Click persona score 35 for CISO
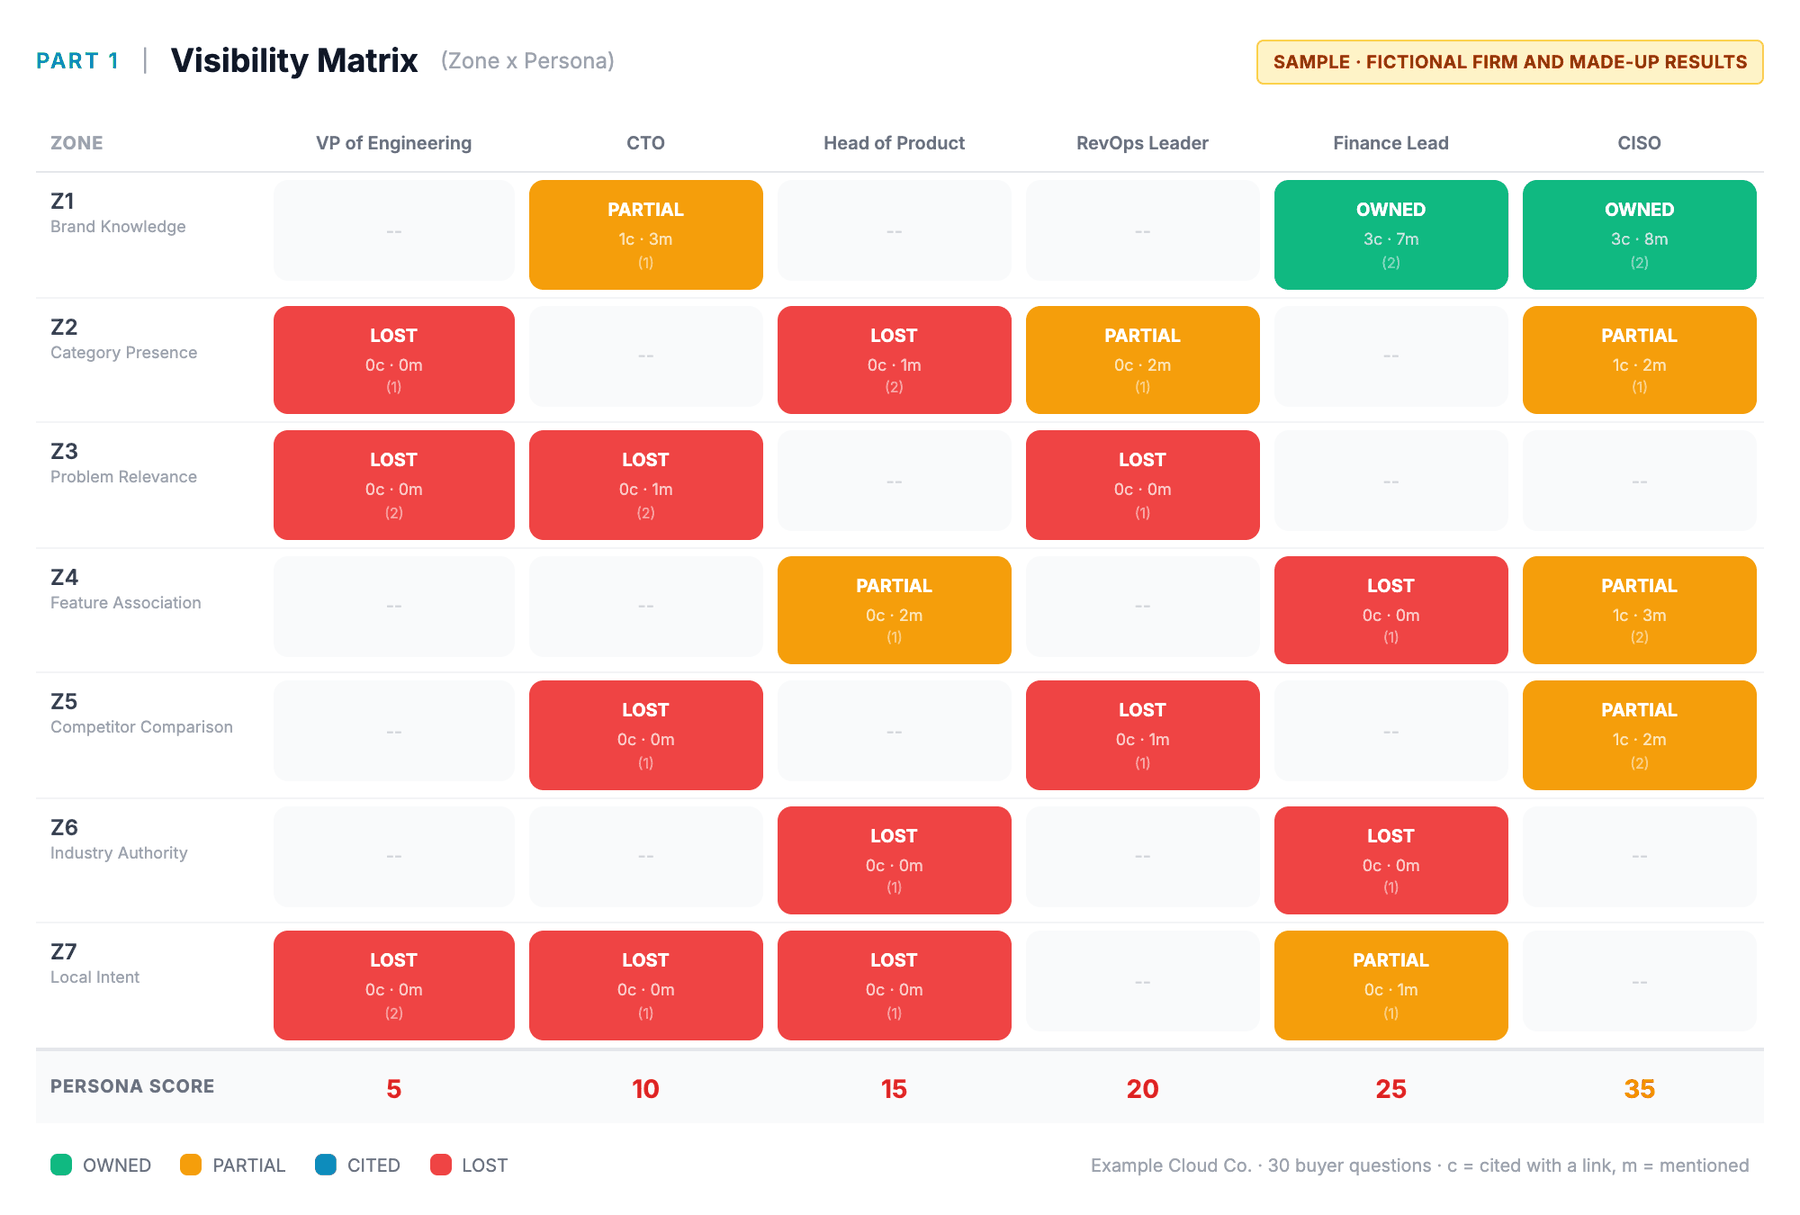The height and width of the screenshot is (1215, 1800). pos(1639,1088)
